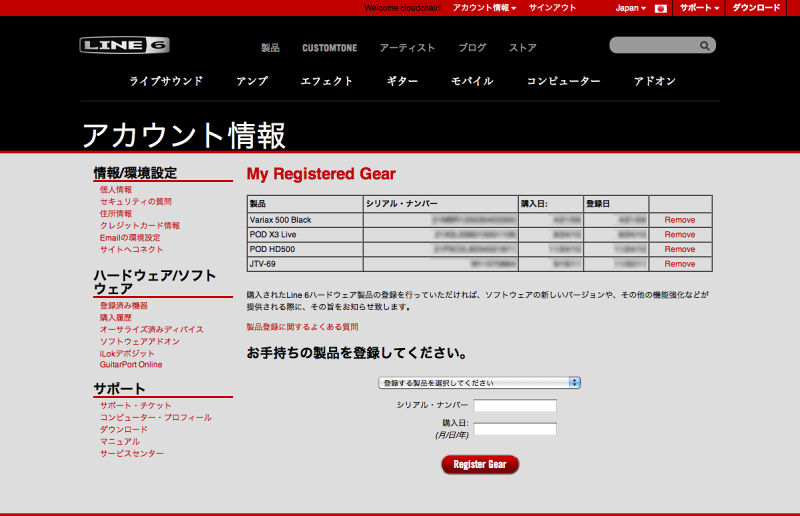This screenshot has width=800, height=516.
Task: Open the アーティスト menu item
Action: (x=407, y=47)
